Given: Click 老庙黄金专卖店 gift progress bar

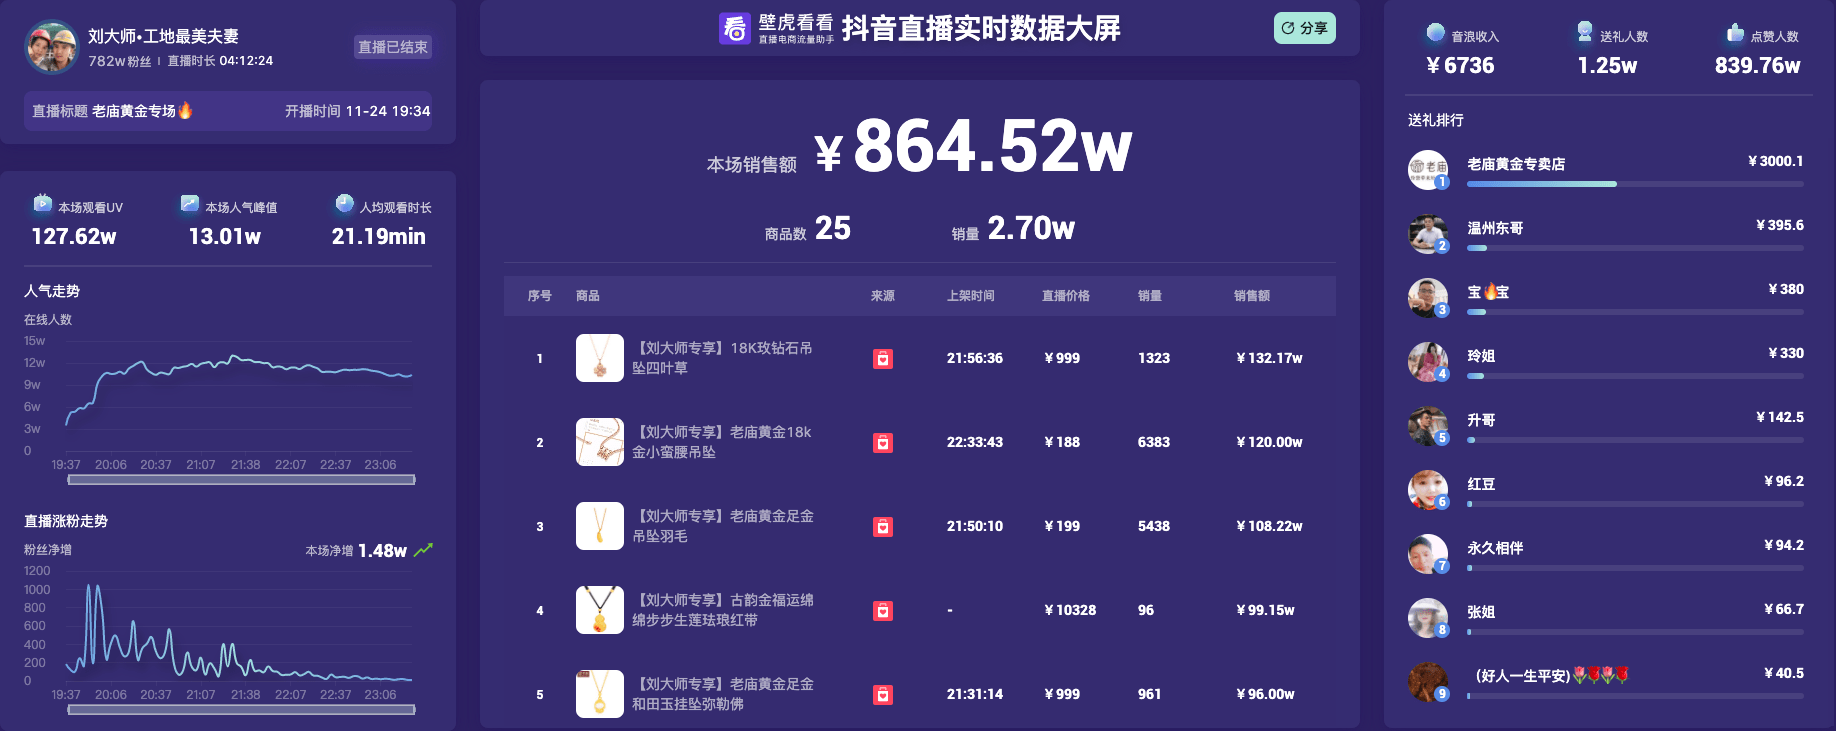Looking at the screenshot, I should [1635, 184].
